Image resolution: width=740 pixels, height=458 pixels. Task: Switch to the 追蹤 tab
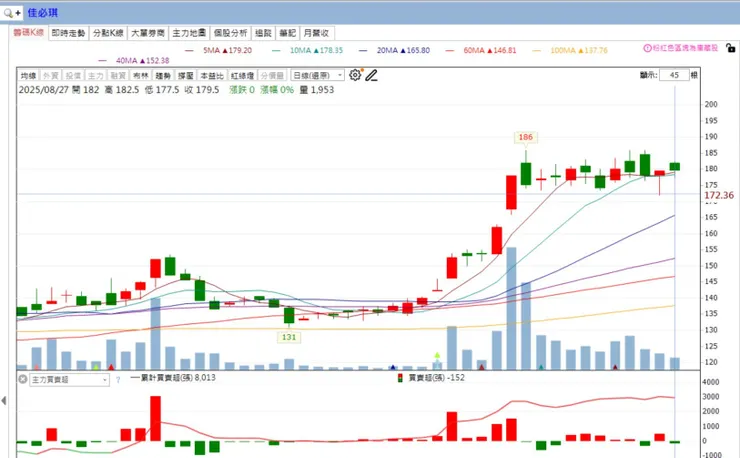[x=263, y=33]
